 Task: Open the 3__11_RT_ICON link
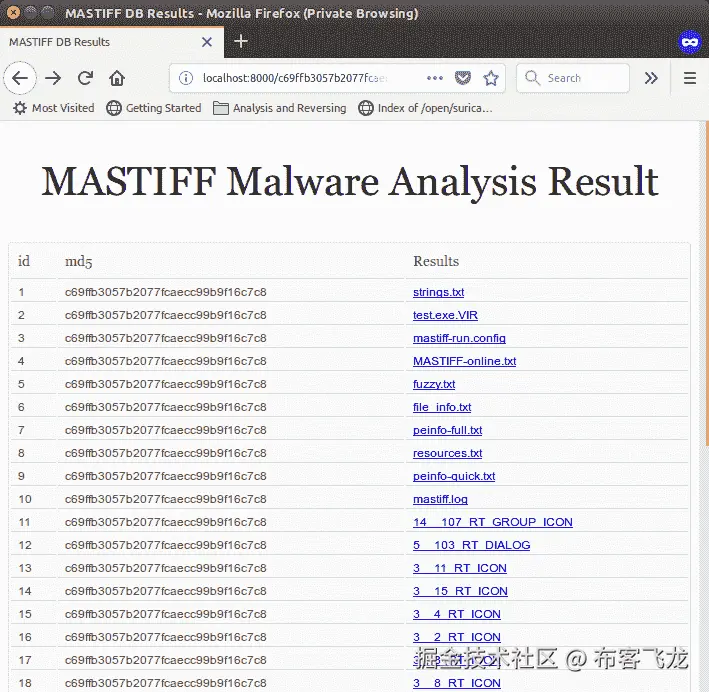pyautogui.click(x=459, y=568)
